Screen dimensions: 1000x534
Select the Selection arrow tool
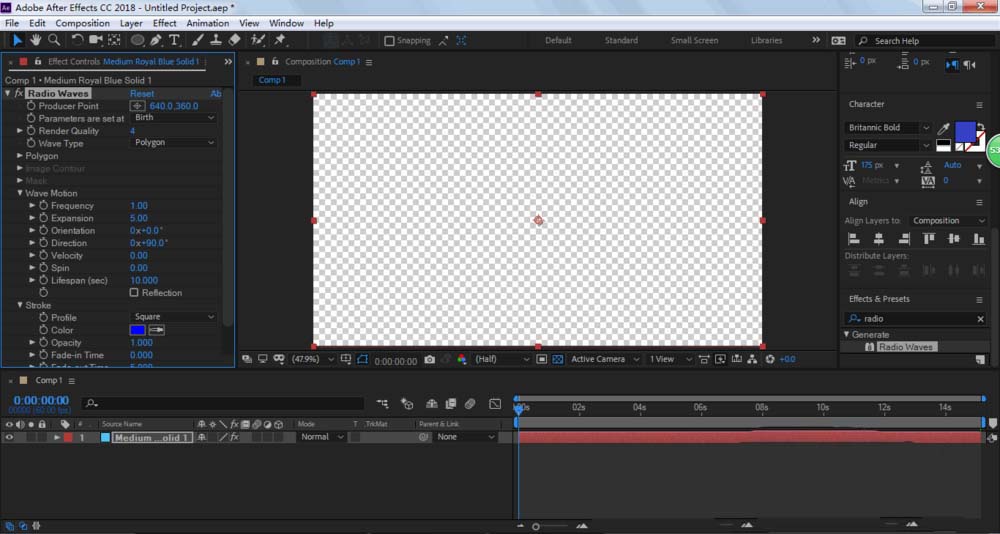[x=18, y=40]
